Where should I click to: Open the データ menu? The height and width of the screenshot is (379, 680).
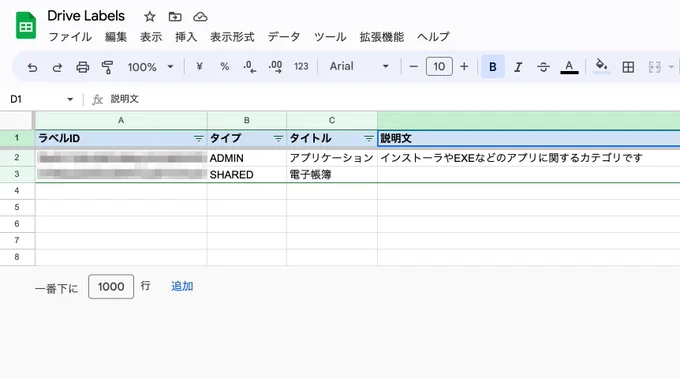tap(284, 37)
